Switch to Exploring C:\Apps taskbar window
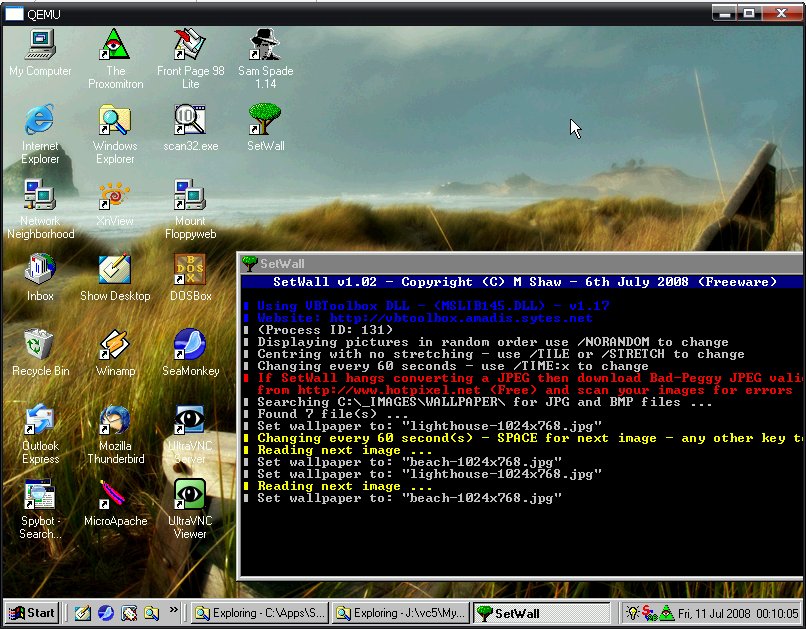The width and height of the screenshot is (806, 629). pos(260,613)
